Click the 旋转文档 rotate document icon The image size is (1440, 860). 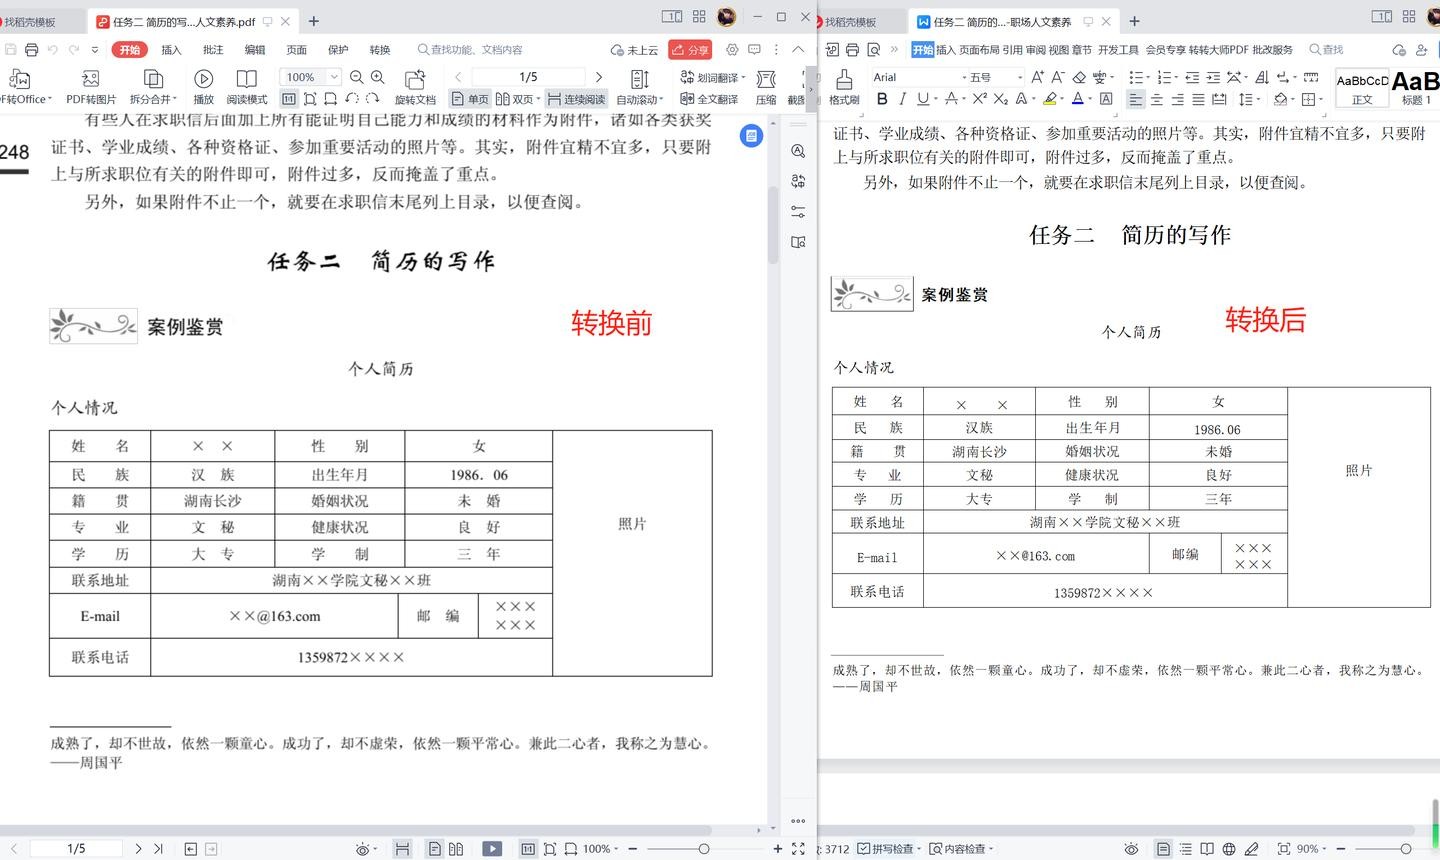click(x=415, y=86)
